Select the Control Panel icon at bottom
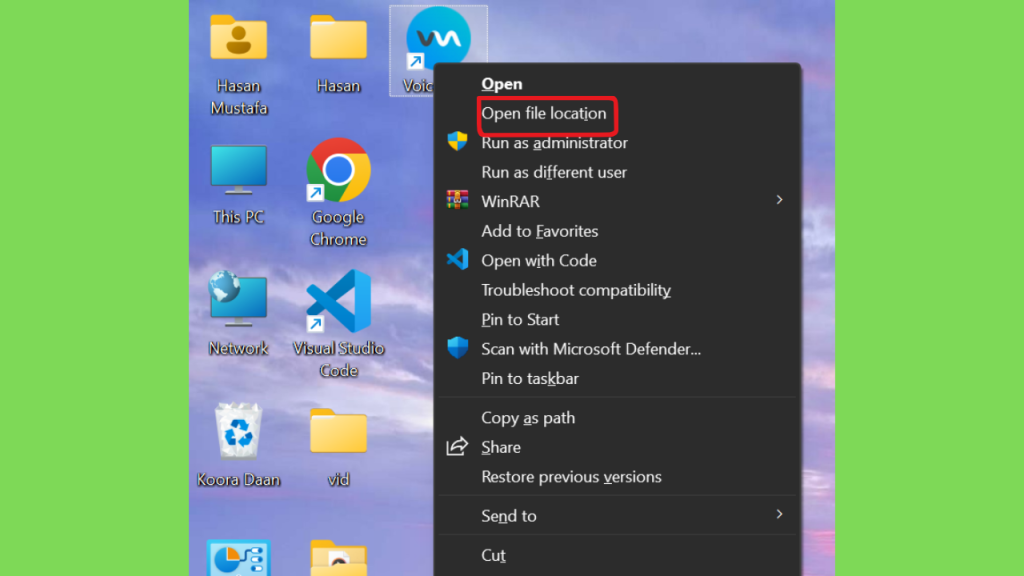1024x576 pixels. [x=238, y=558]
